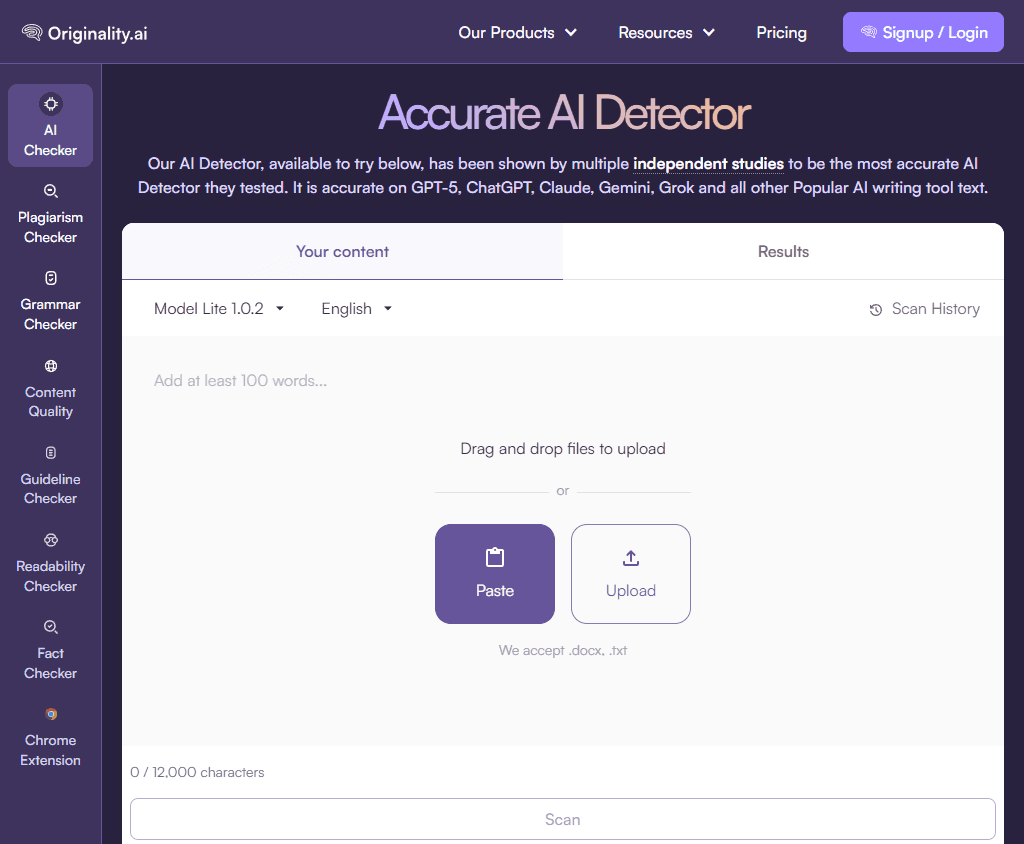This screenshot has height=844, width=1024.
Task: Click the Plagiarism Checker label
Action: (50, 227)
